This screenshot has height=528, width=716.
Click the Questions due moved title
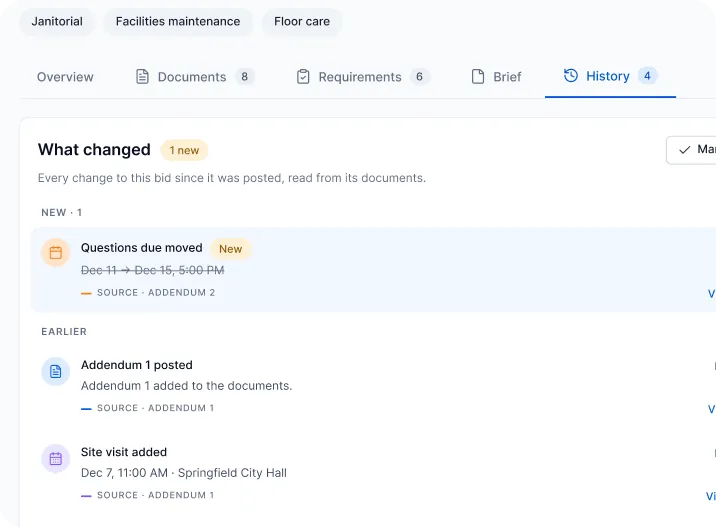142,248
